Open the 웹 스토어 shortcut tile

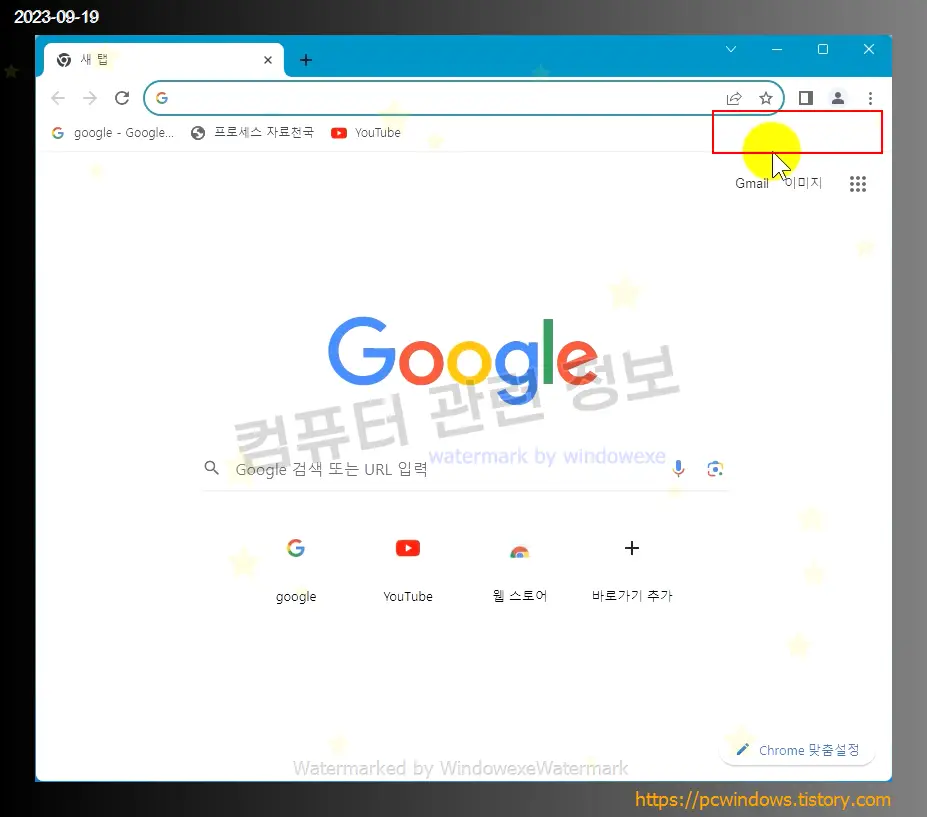click(x=520, y=568)
